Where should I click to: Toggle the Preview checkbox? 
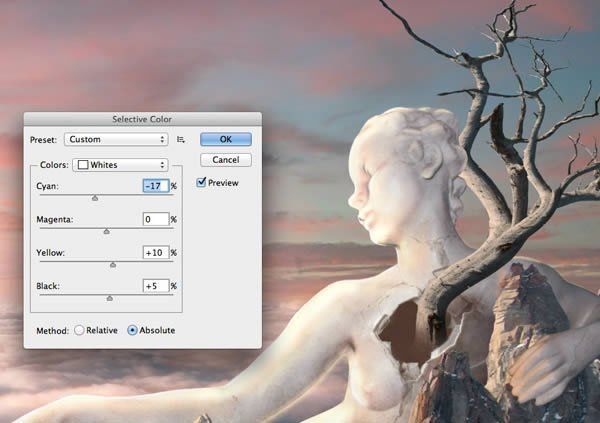pyautogui.click(x=201, y=183)
